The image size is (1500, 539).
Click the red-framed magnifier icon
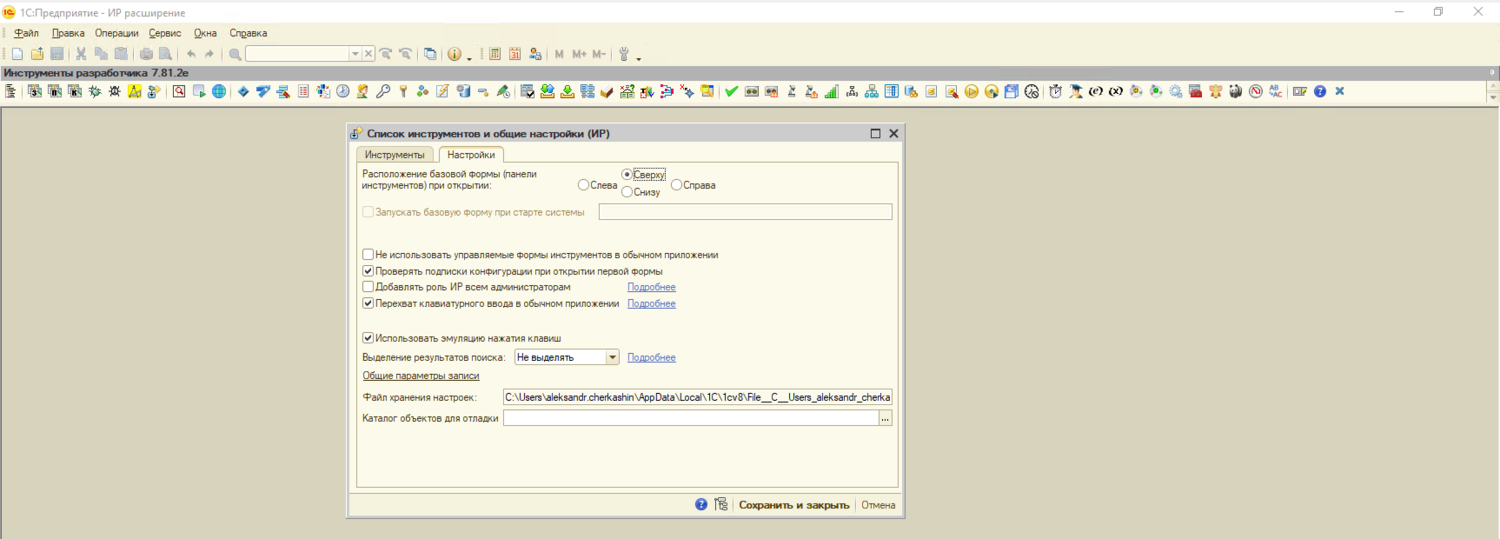click(x=179, y=91)
